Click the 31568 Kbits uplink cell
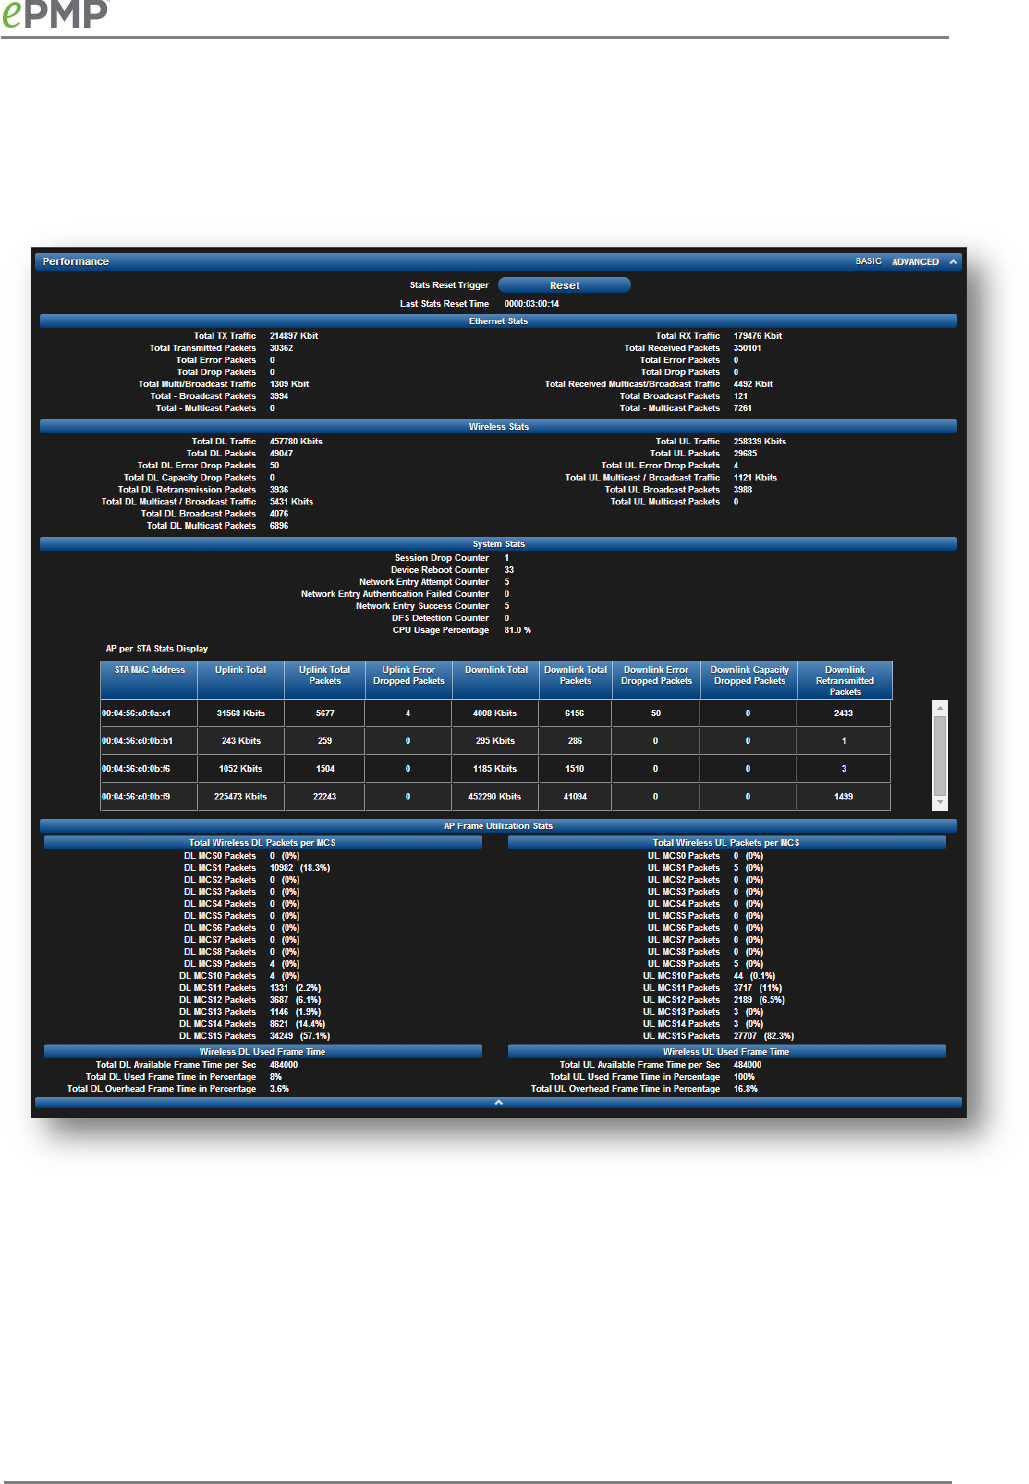 (241, 714)
